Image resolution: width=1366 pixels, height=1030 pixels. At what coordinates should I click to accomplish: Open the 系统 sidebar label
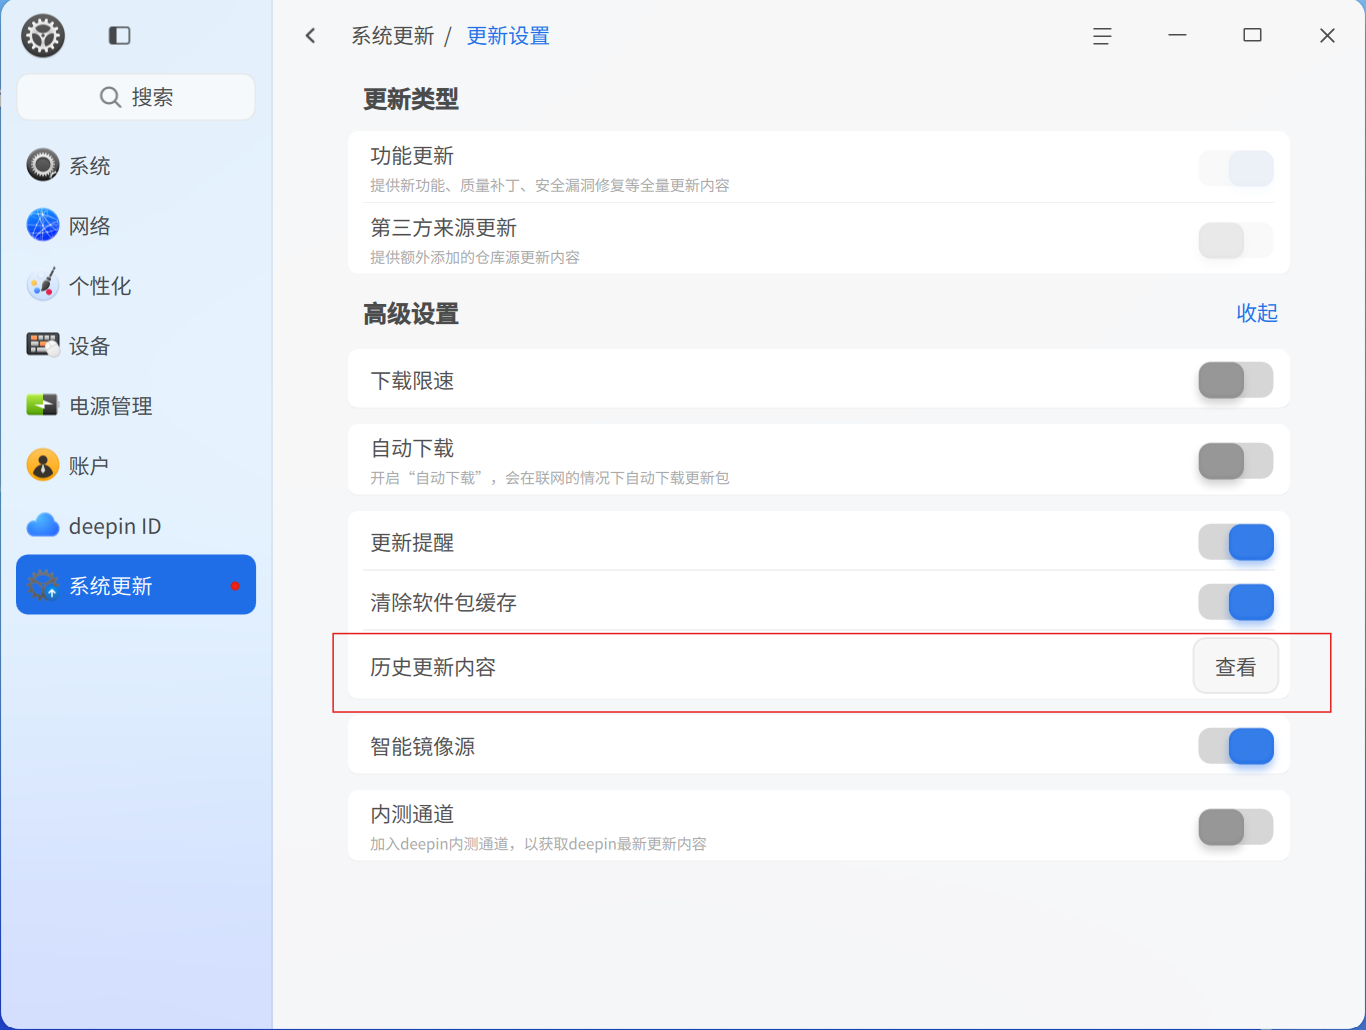coord(90,166)
